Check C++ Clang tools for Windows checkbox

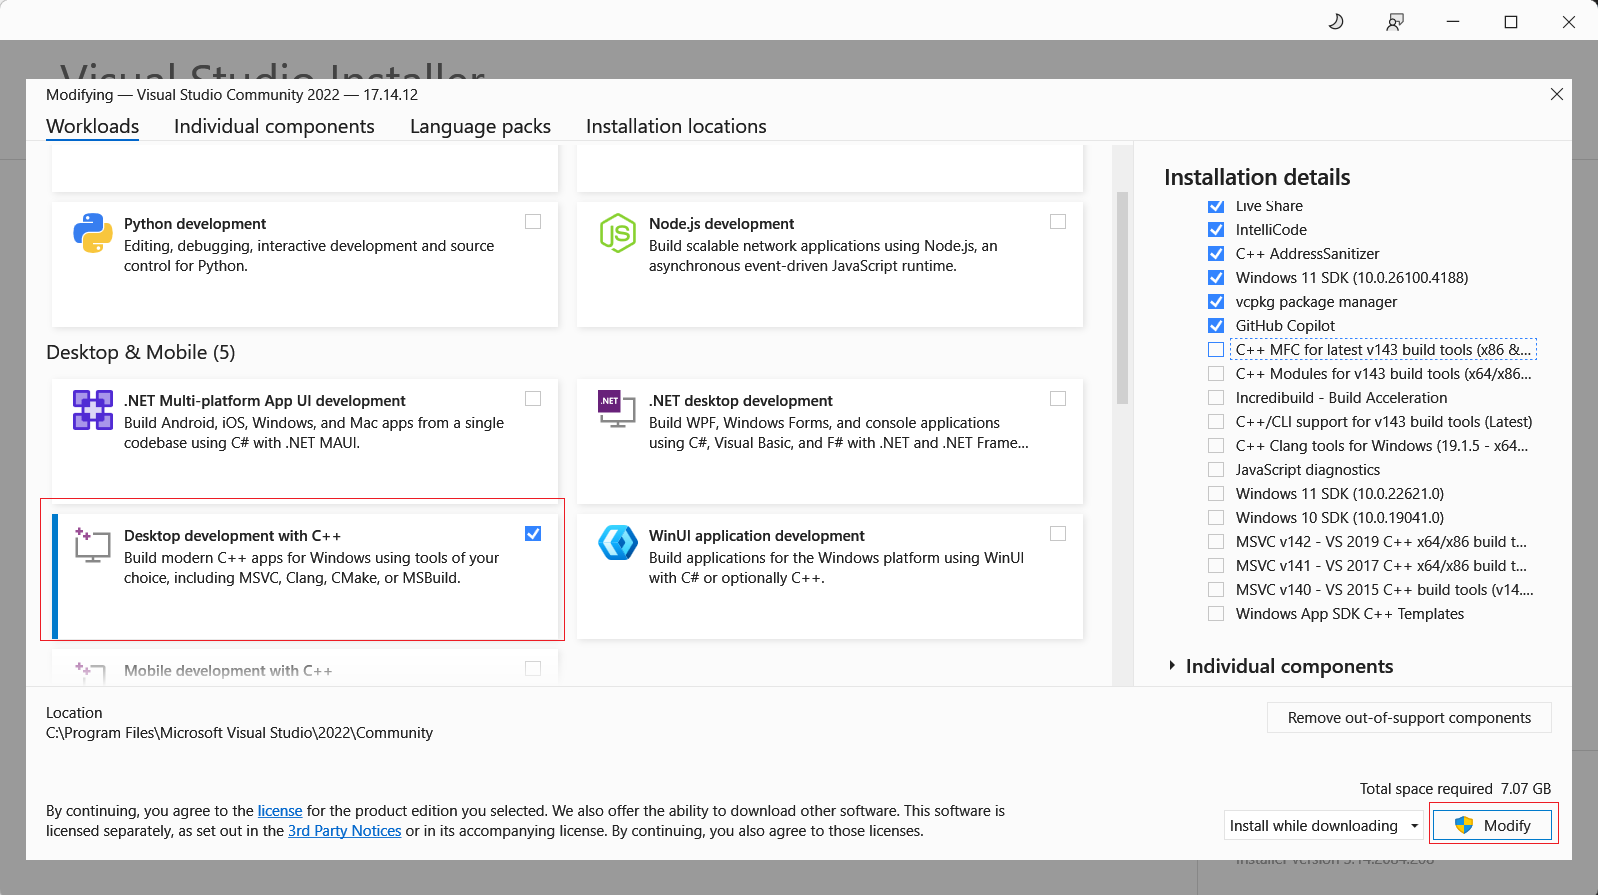1216,446
